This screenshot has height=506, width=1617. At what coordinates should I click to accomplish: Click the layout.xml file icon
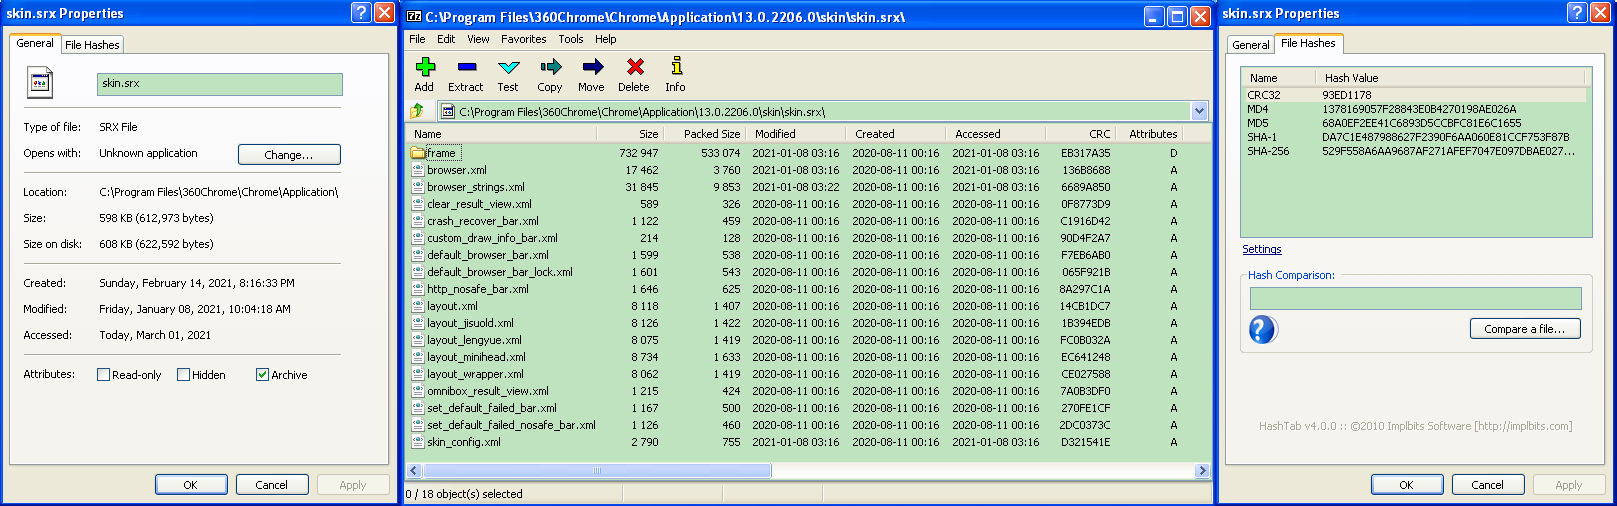point(418,306)
